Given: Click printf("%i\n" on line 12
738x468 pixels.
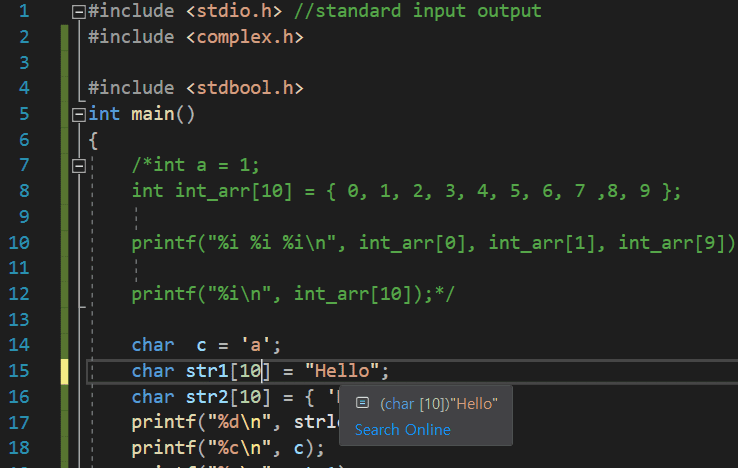Looking at the screenshot, I should [x=201, y=294].
